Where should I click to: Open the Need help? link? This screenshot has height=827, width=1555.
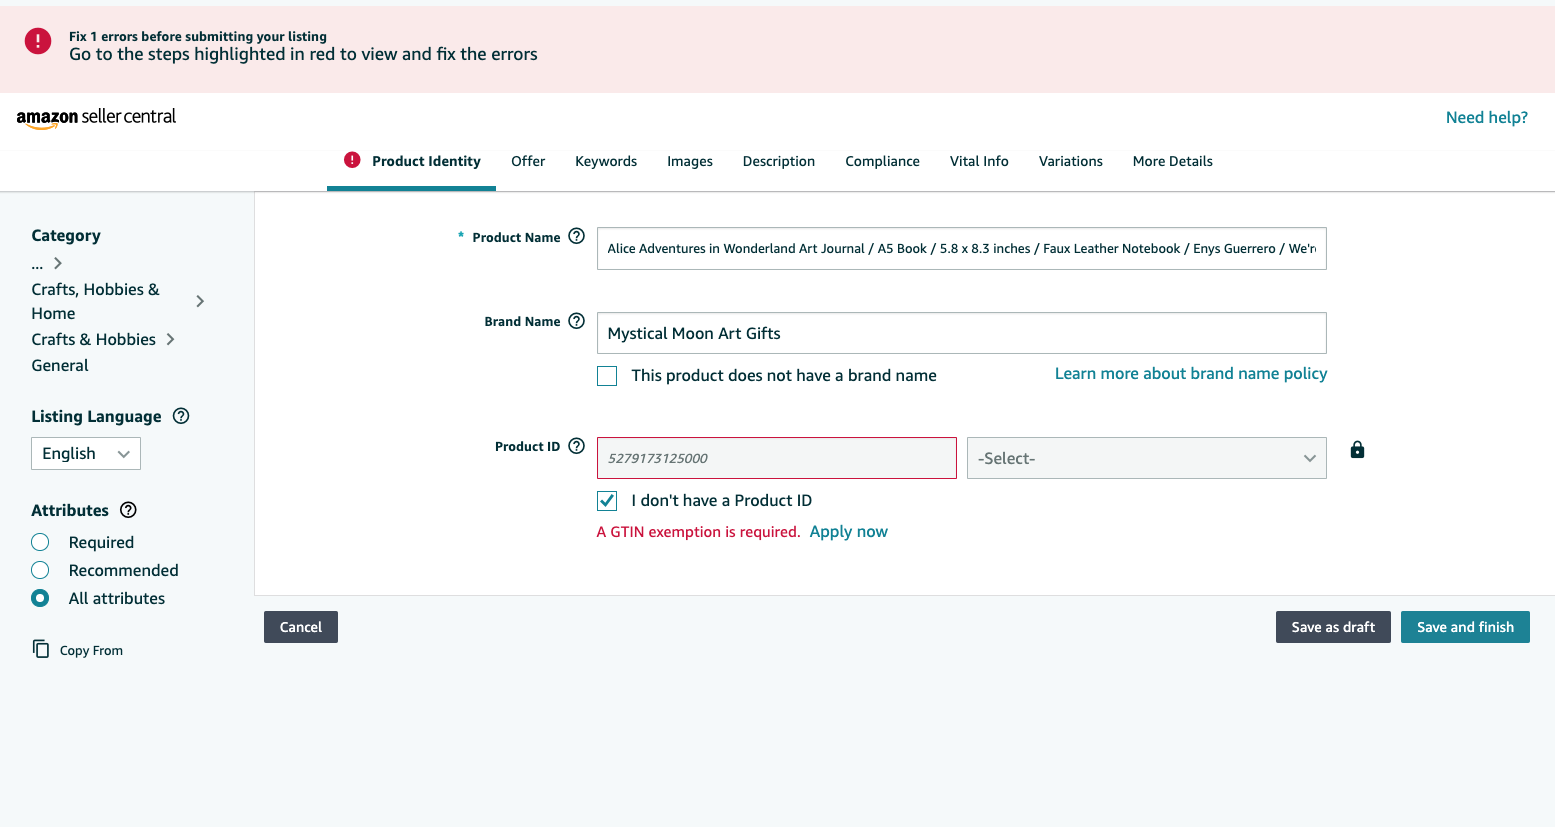coord(1487,117)
